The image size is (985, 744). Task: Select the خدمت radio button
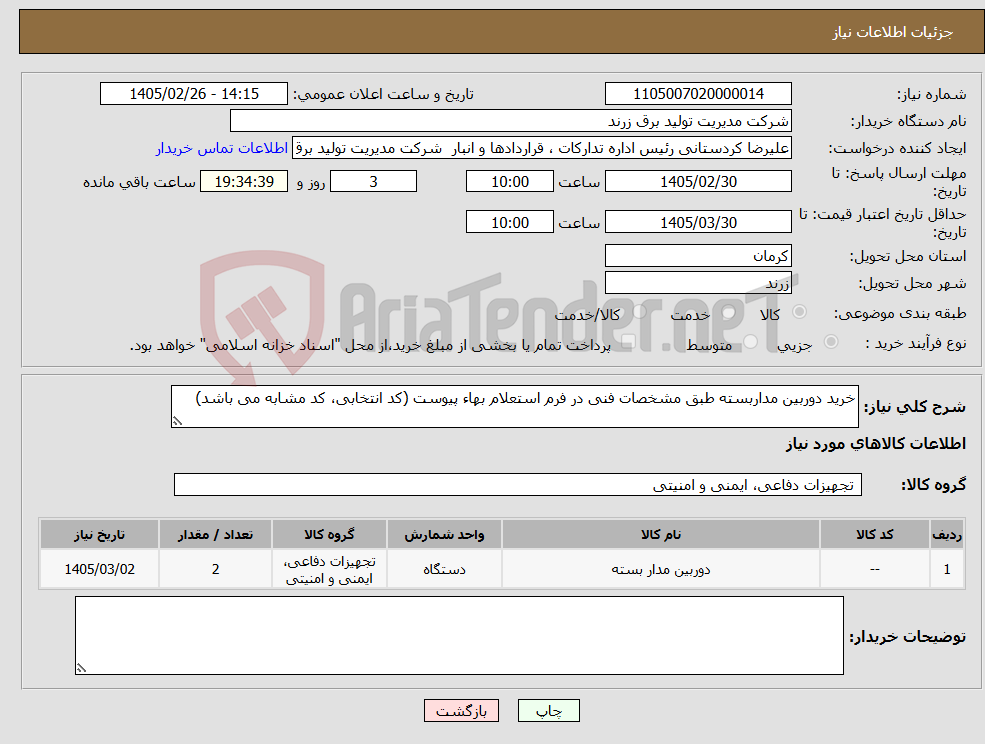pyautogui.click(x=729, y=312)
